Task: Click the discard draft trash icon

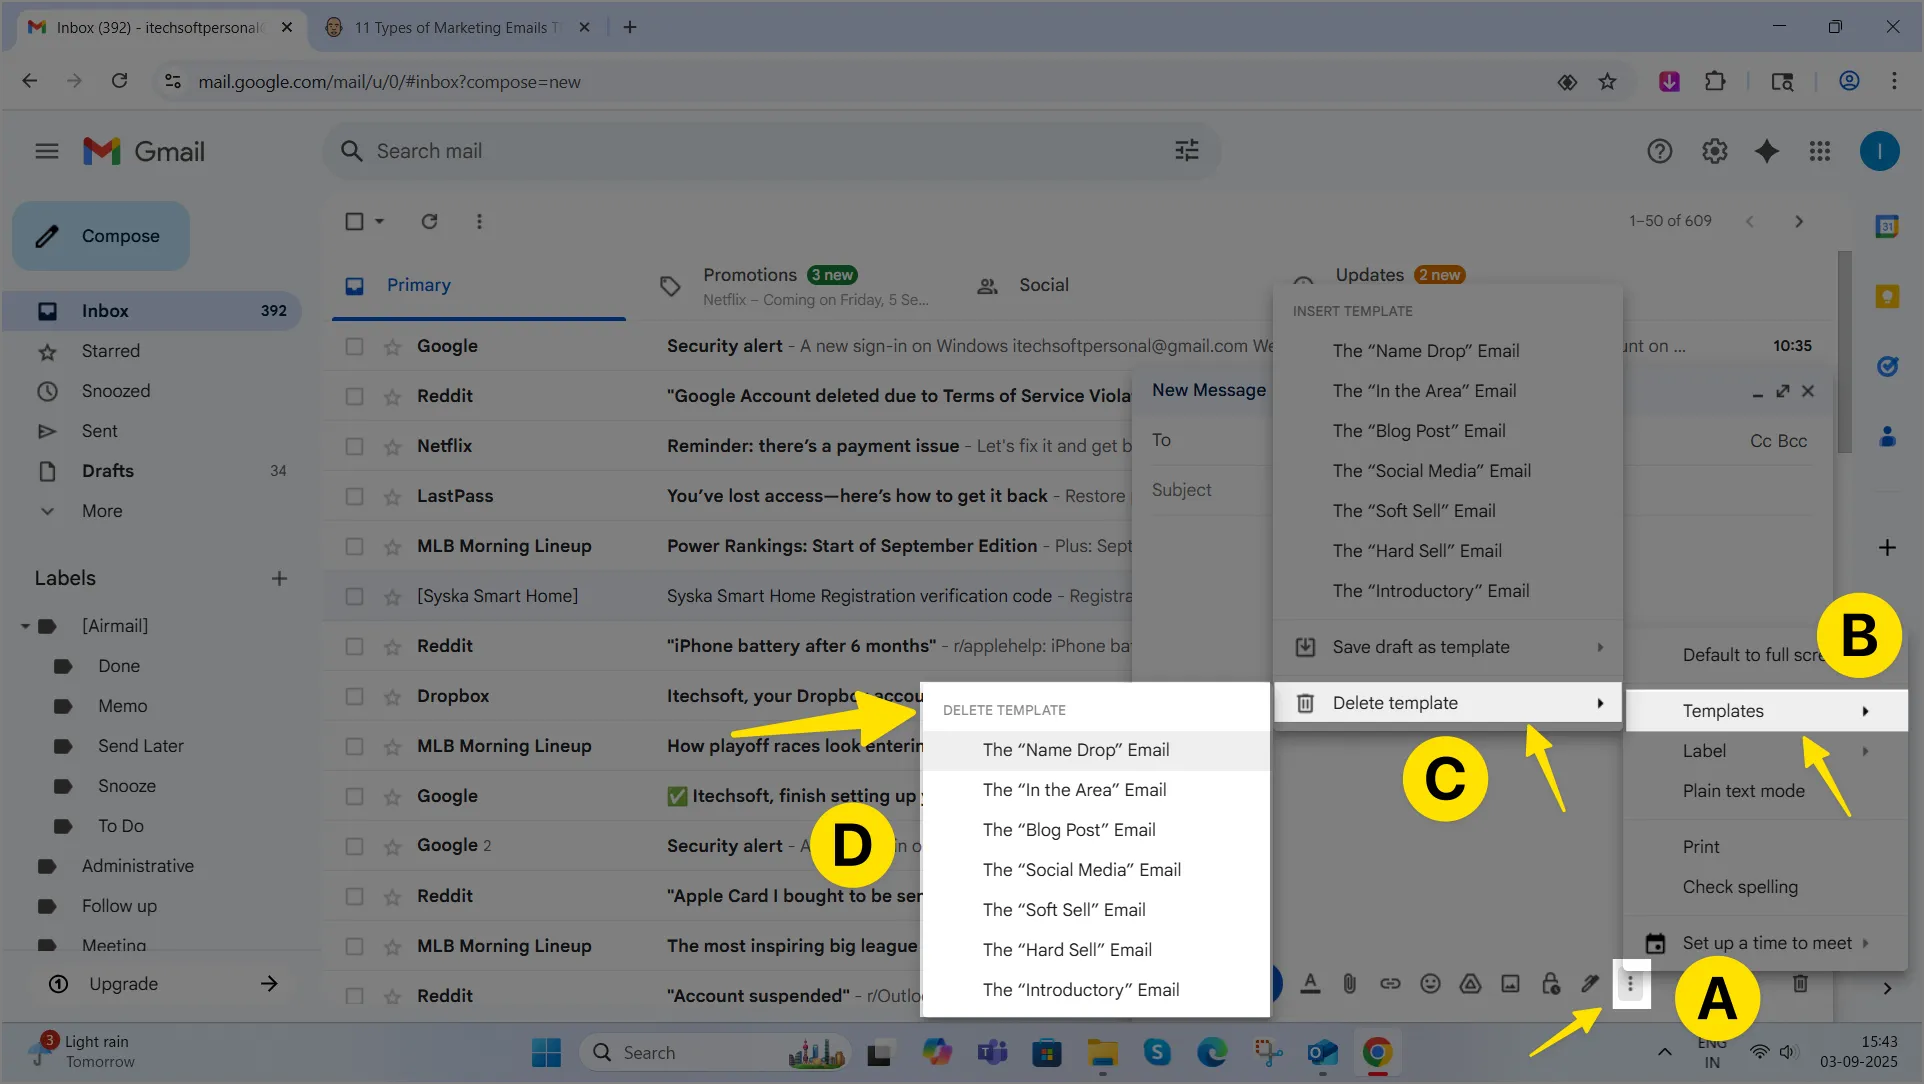Action: (1800, 984)
